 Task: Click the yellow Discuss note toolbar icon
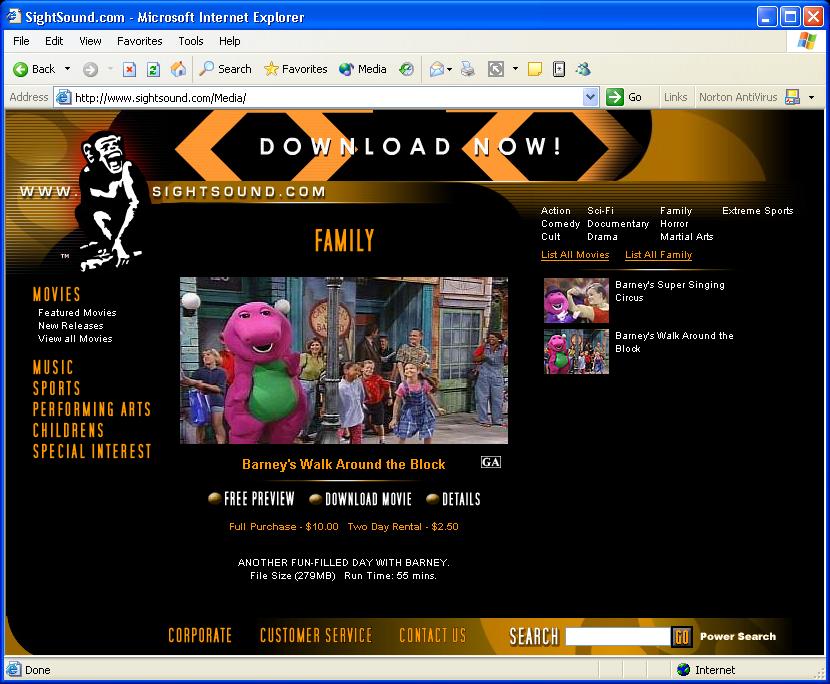[x=535, y=69]
